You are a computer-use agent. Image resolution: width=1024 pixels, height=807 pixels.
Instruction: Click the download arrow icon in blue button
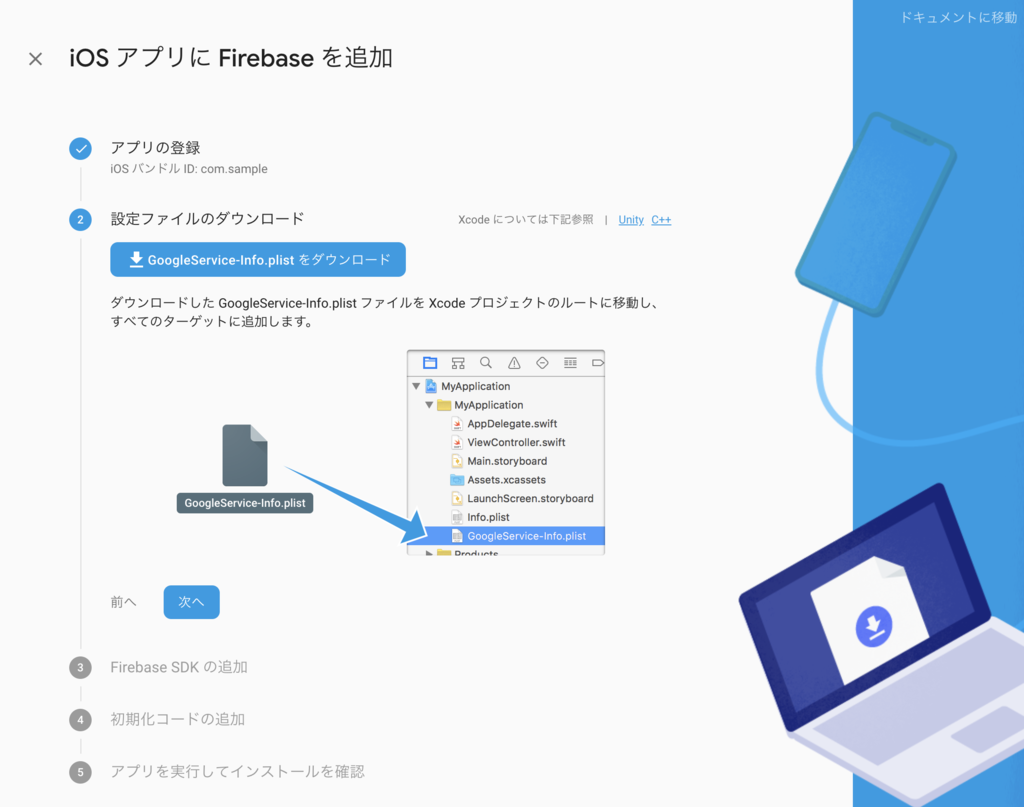pyautogui.click(x=136, y=259)
